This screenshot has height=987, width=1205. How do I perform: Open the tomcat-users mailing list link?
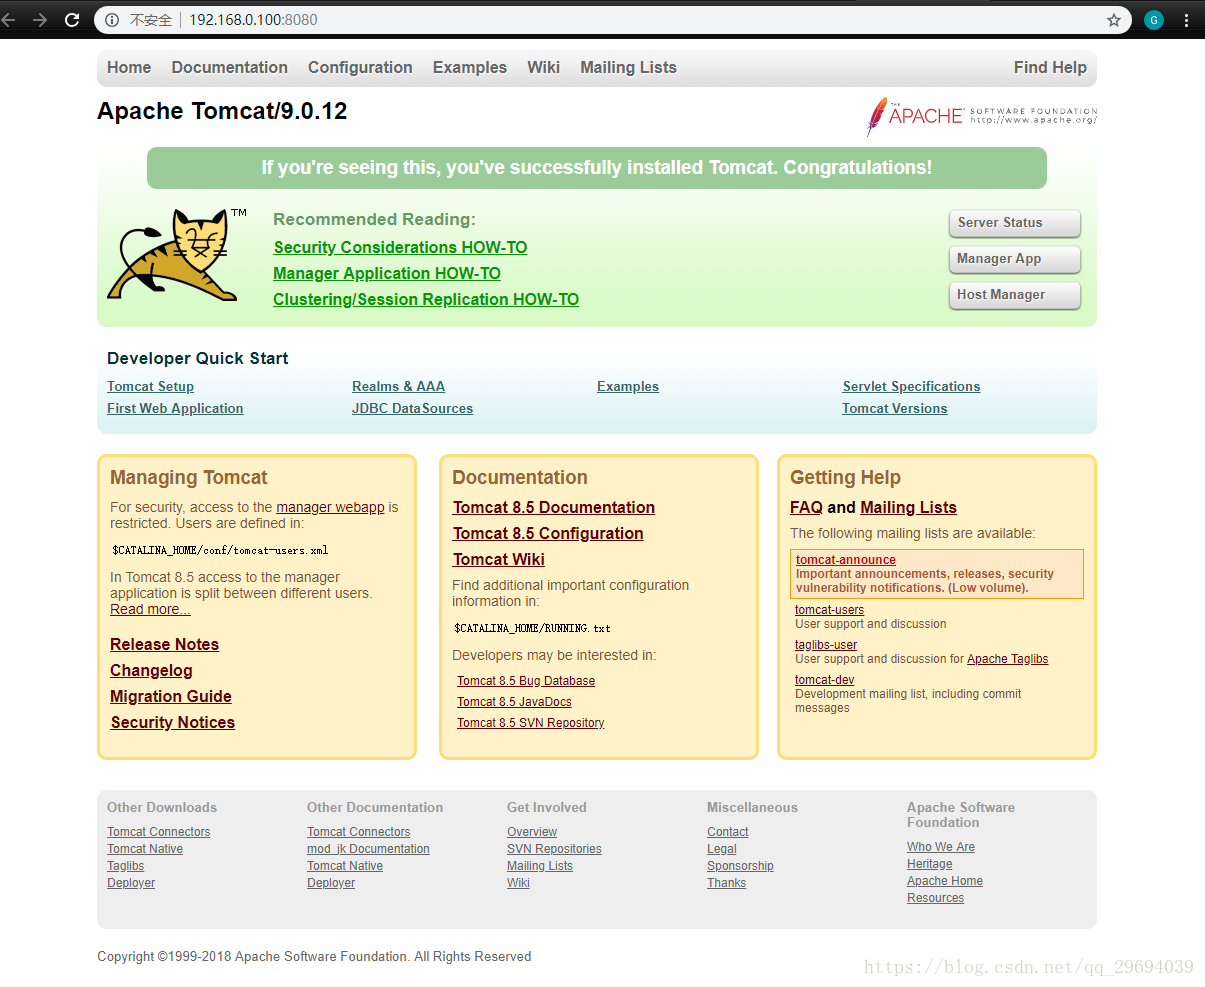point(829,610)
